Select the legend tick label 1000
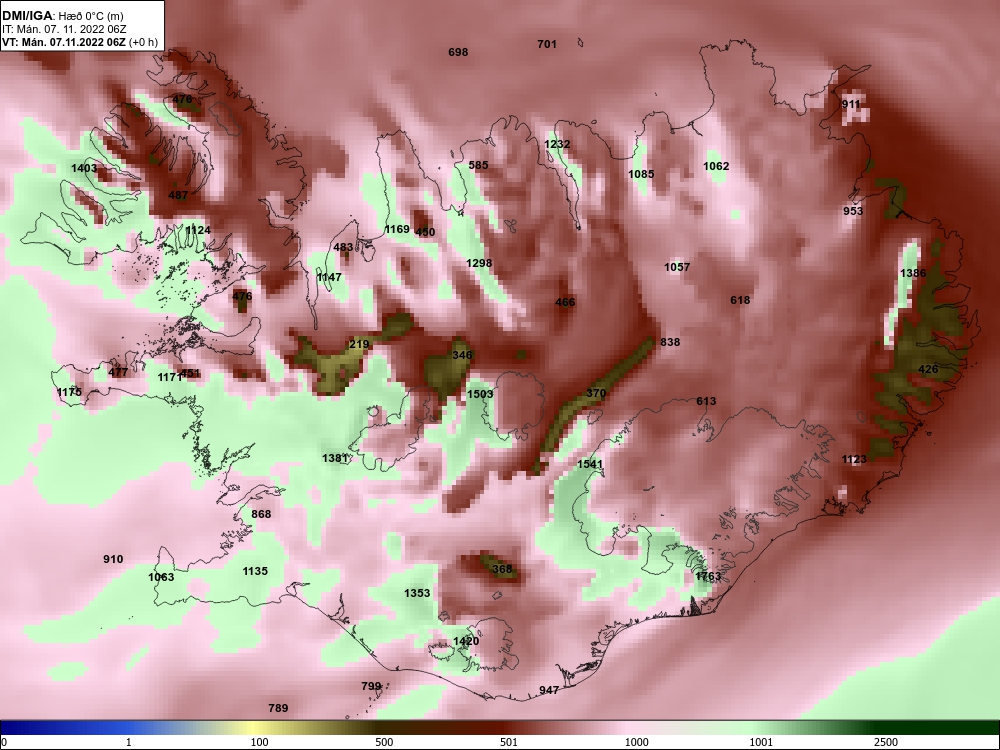Viewport: 1000px width, 750px height. (636, 742)
